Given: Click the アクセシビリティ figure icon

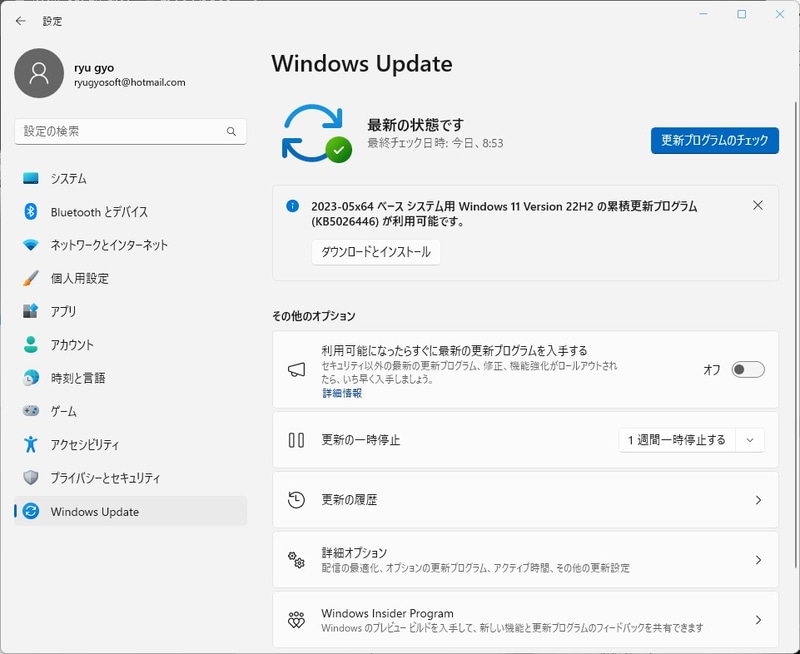Looking at the screenshot, I should click(31, 444).
